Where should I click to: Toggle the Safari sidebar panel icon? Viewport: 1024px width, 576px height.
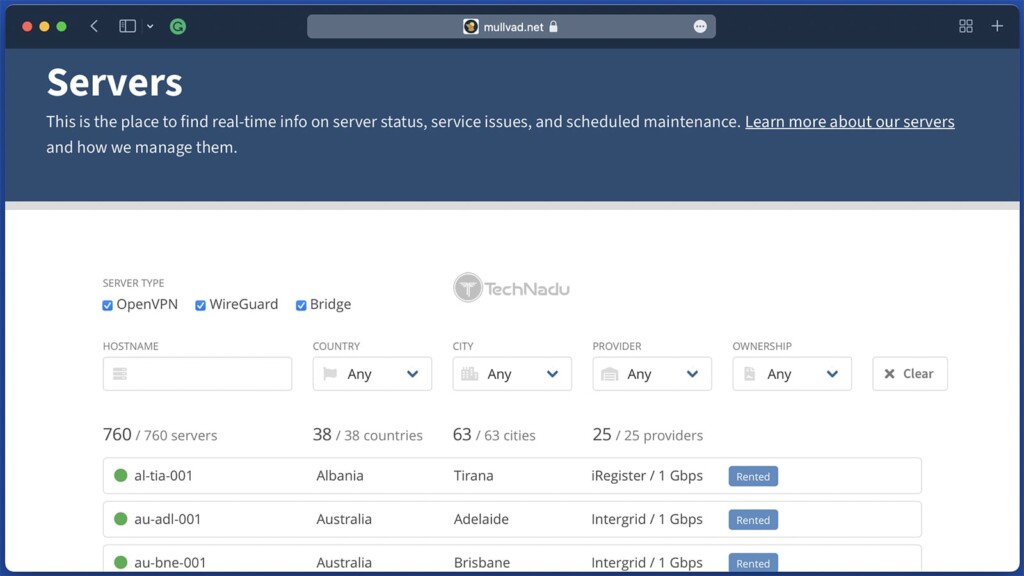click(127, 26)
